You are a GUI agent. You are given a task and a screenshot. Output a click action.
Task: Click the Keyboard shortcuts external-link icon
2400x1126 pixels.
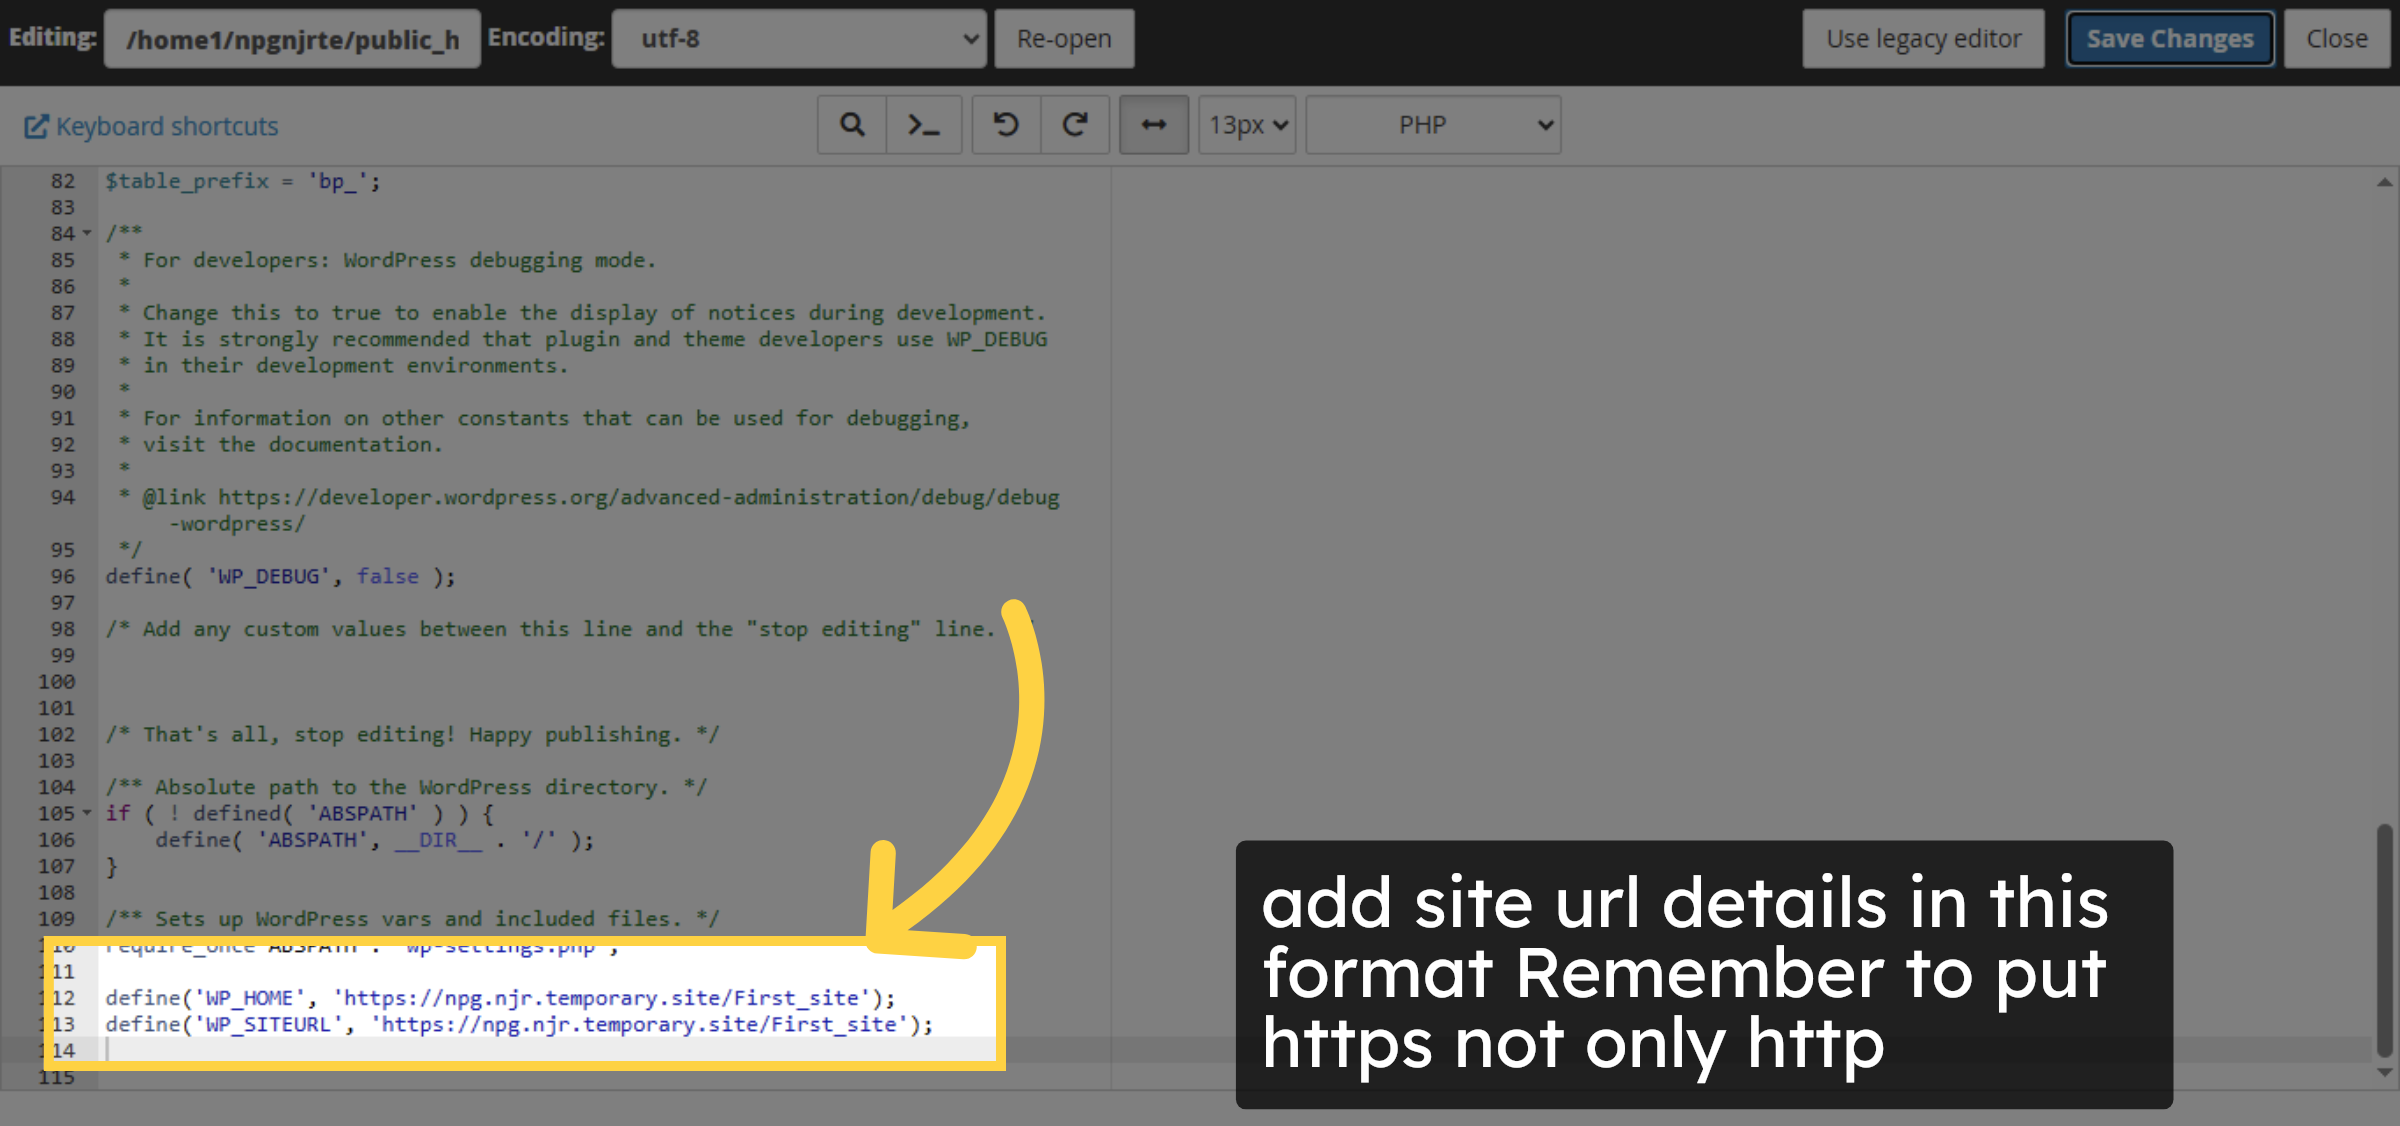(36, 125)
